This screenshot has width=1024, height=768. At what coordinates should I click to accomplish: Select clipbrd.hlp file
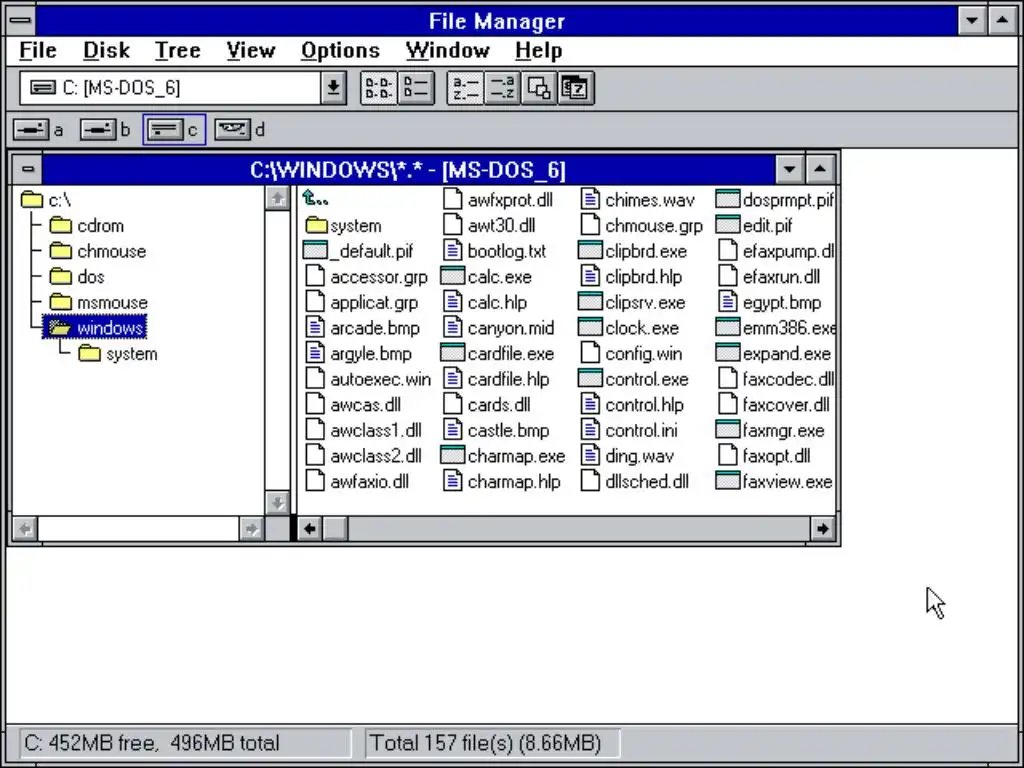[x=631, y=277]
